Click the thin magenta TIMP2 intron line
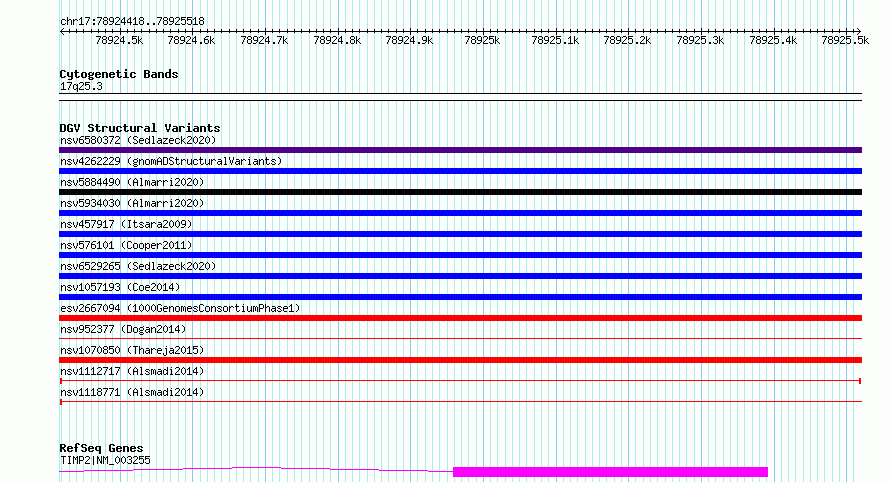Viewport: 890px width, 482px height. click(x=256, y=468)
